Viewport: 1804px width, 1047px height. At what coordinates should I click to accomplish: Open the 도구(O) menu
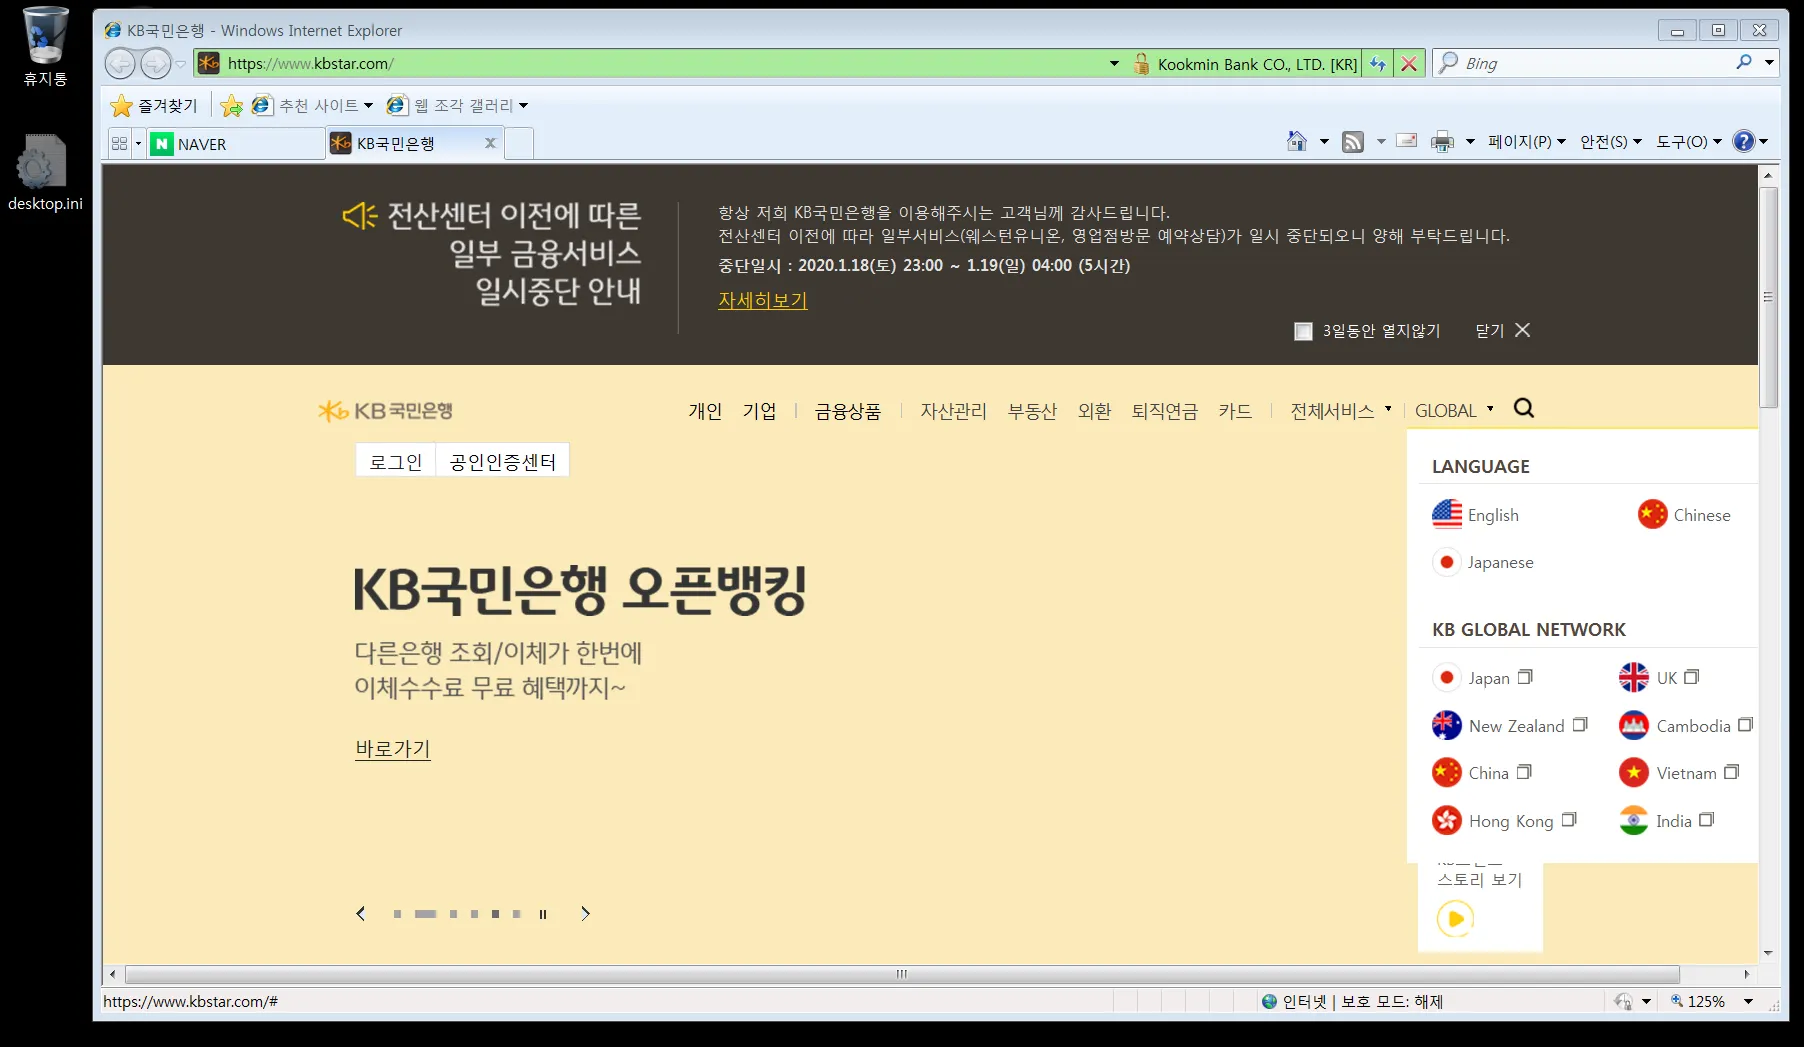point(1689,142)
